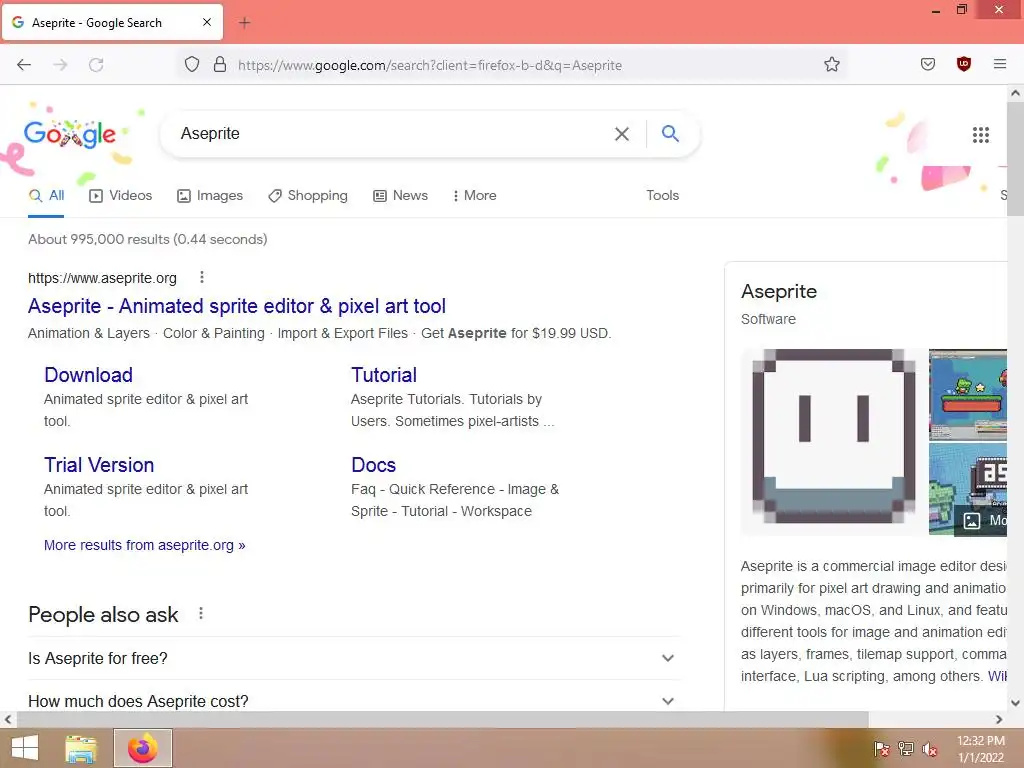Switch to the Images tab
1024x768 pixels.
tap(210, 195)
